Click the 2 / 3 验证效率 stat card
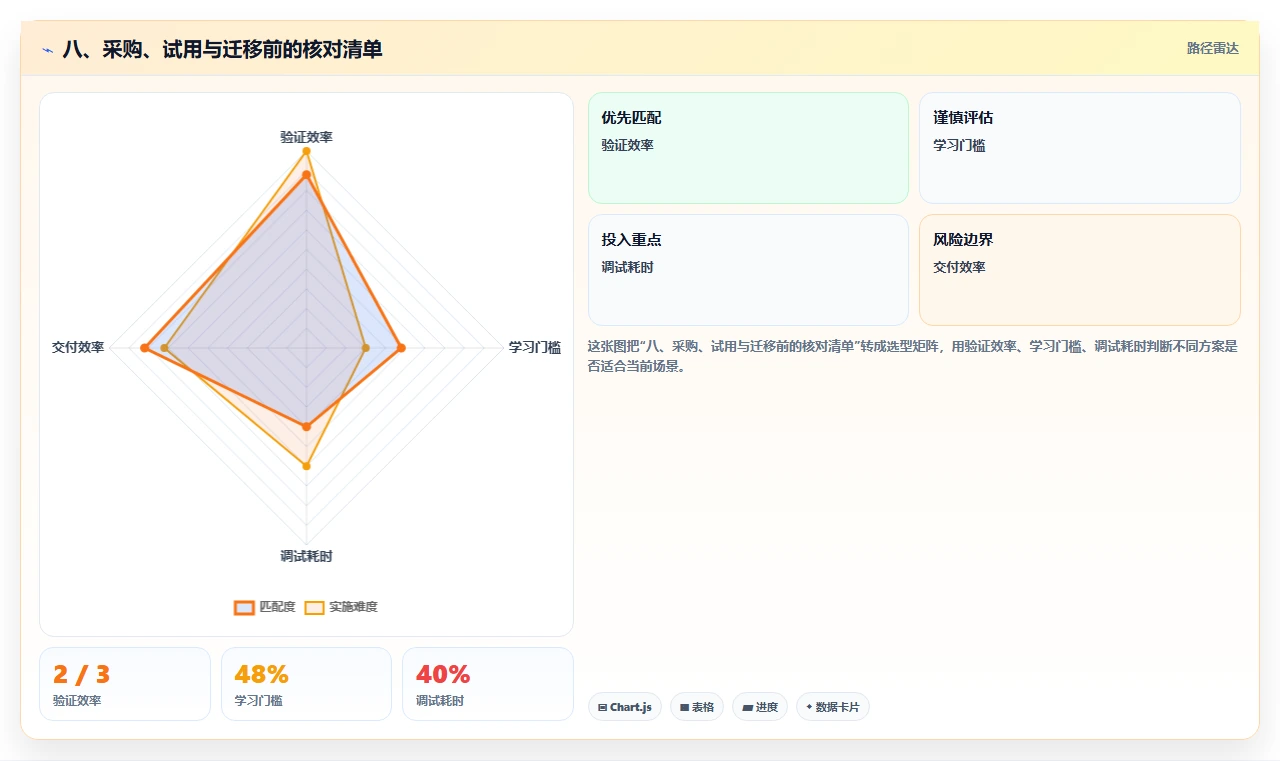Viewport: 1280px width, 761px height. coord(125,684)
